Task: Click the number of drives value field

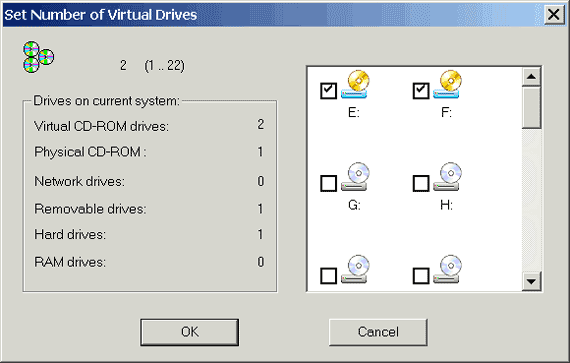Action: [x=124, y=65]
